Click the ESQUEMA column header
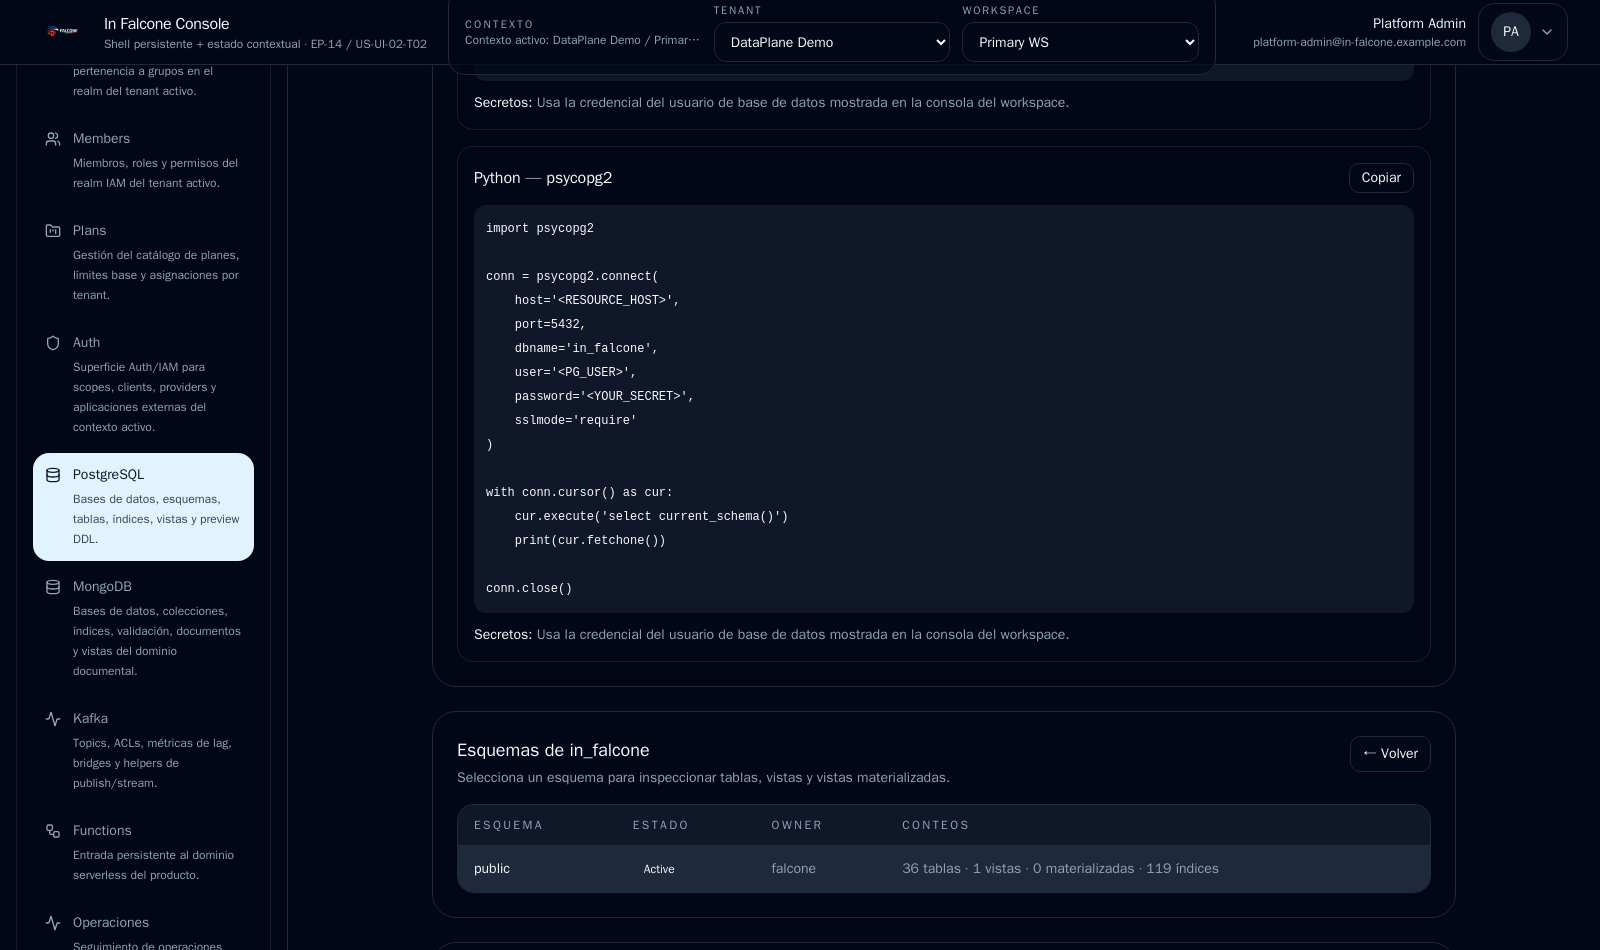This screenshot has width=1600, height=950. pos(509,825)
